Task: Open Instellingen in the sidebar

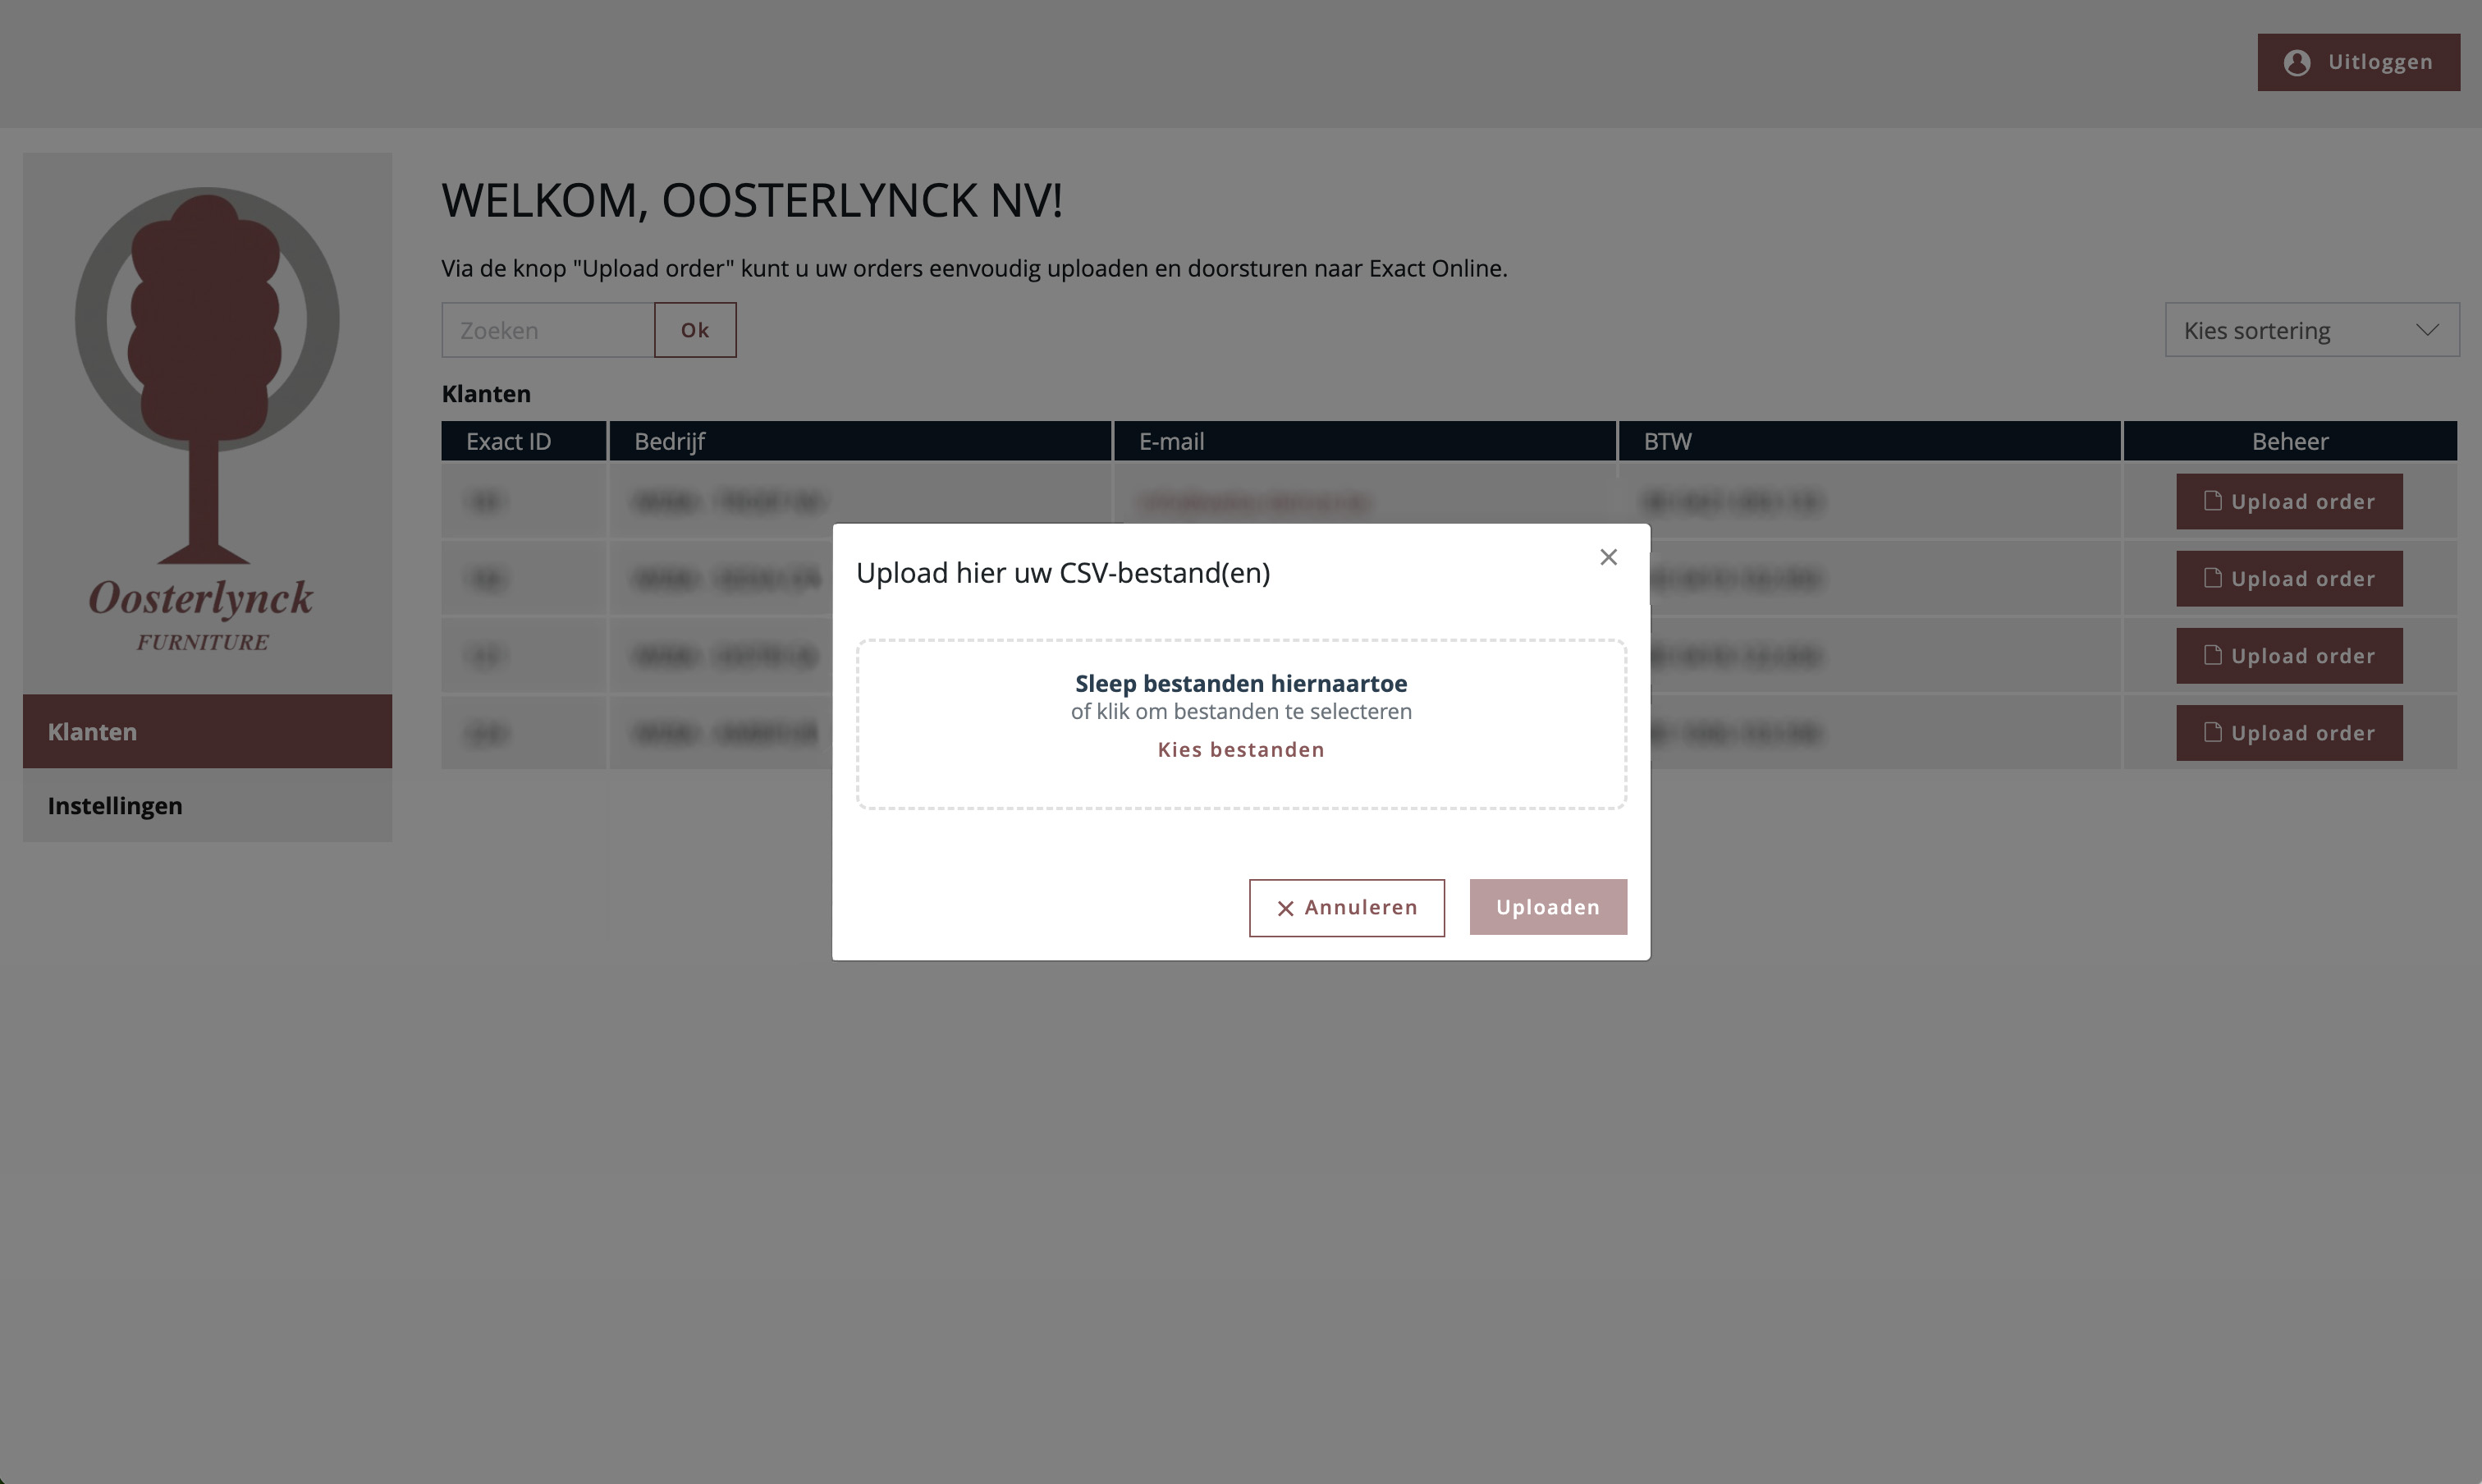Action: pyautogui.click(x=207, y=805)
